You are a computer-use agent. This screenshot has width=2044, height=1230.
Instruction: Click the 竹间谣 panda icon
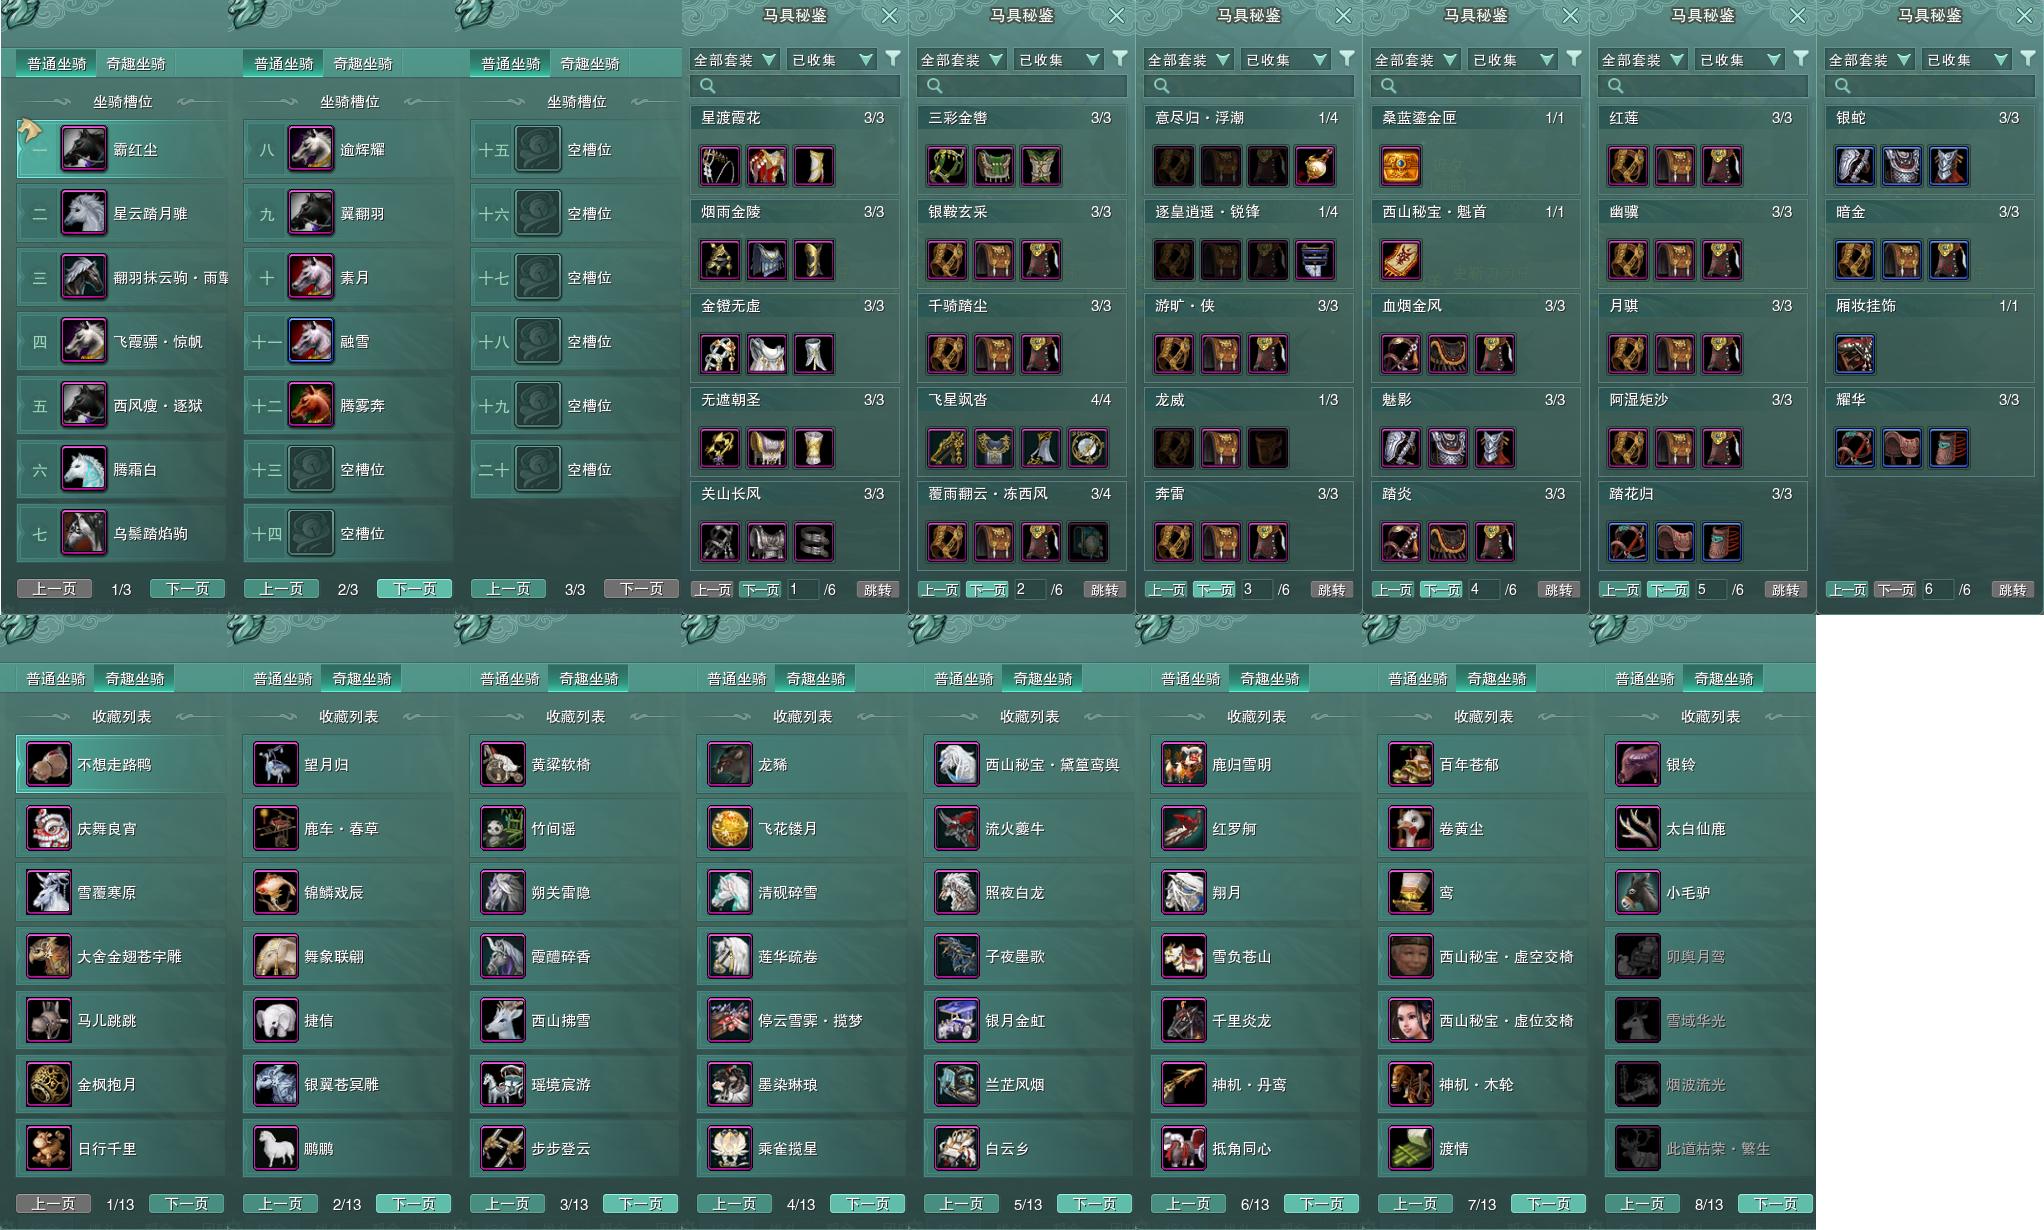coord(502,828)
